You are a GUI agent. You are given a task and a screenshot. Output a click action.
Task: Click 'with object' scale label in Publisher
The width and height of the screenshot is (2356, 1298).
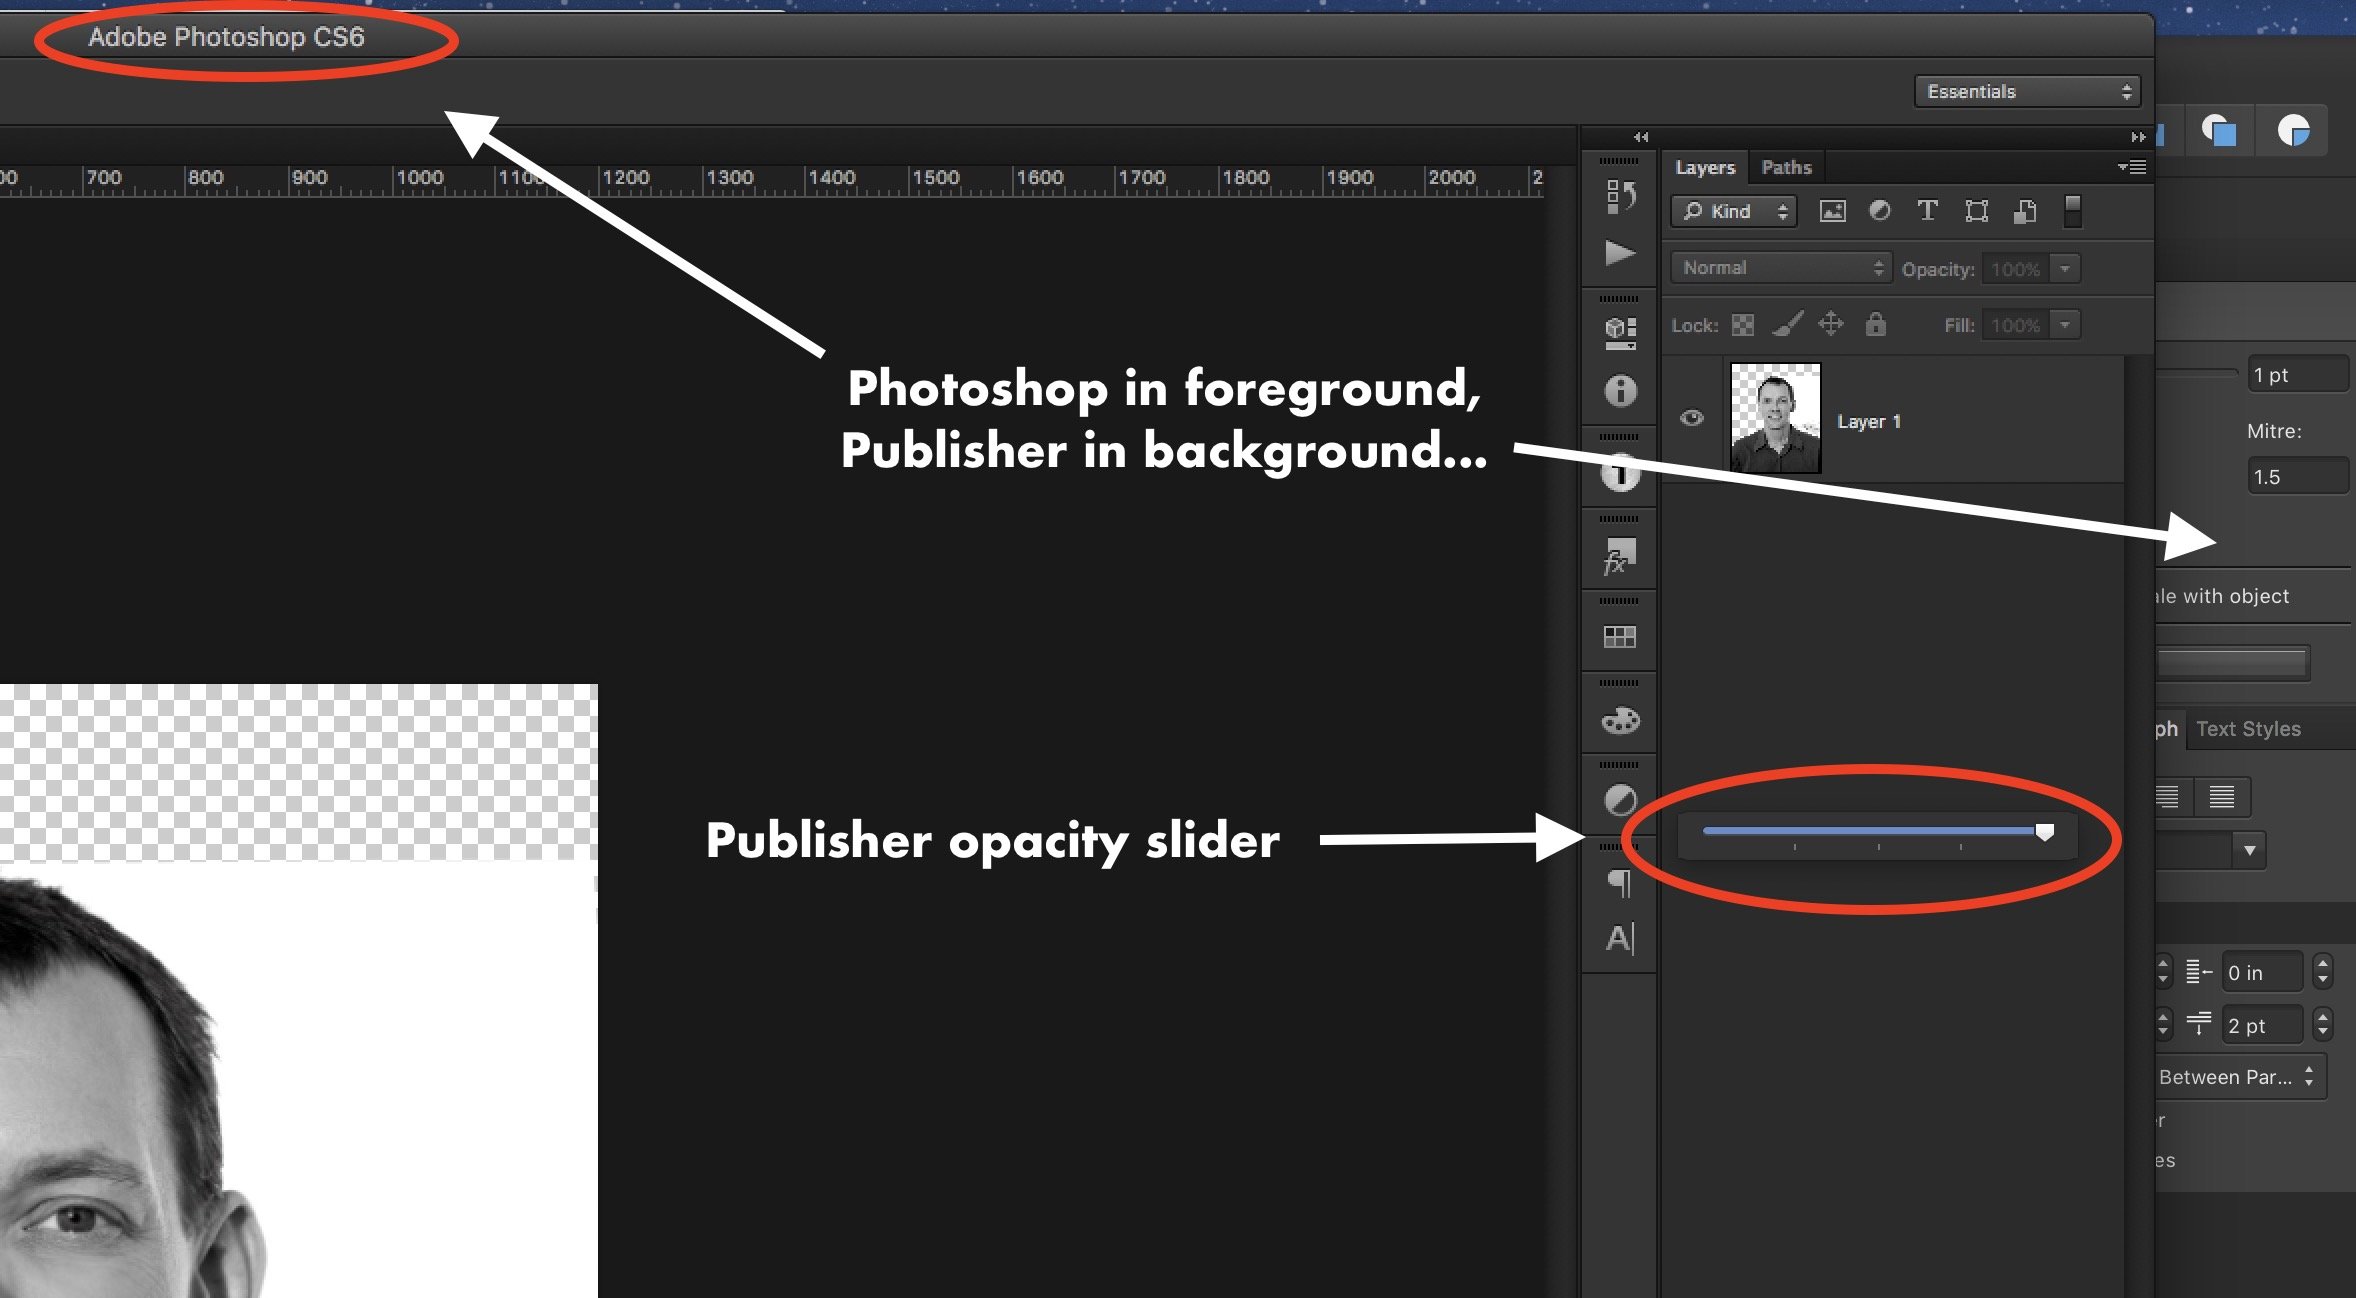click(2235, 596)
